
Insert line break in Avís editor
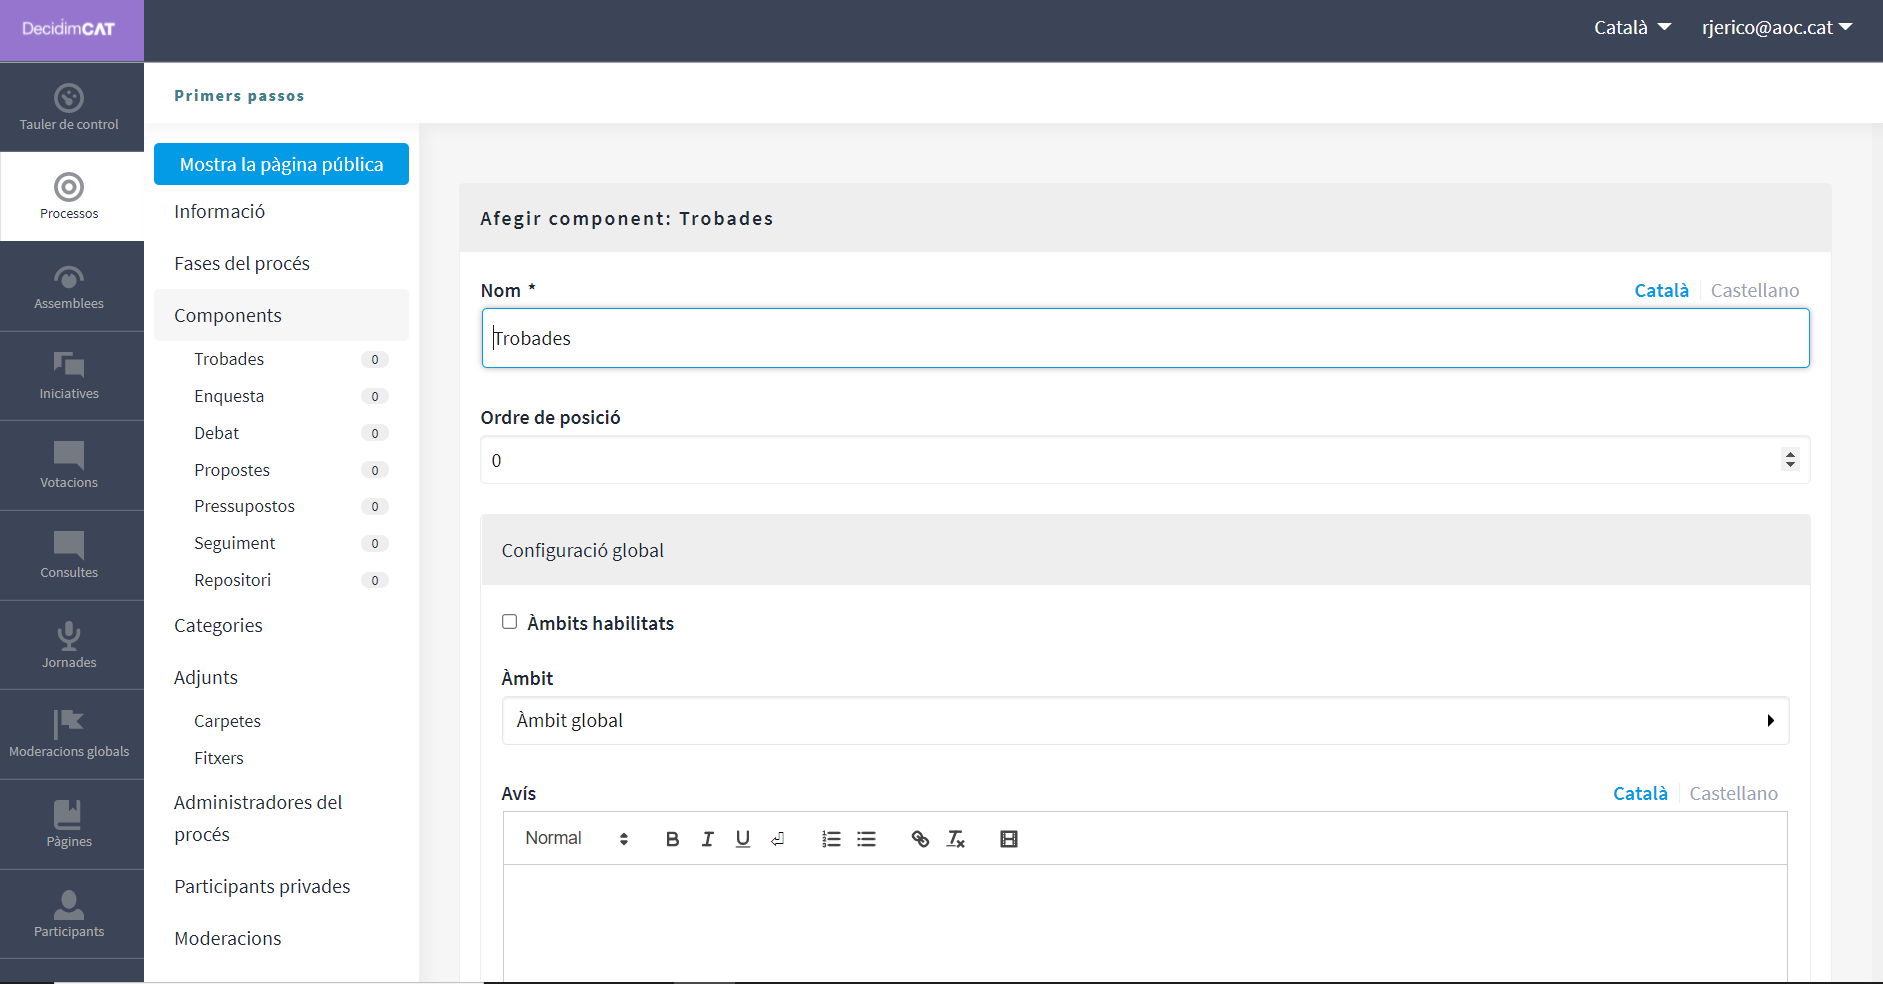[777, 839]
